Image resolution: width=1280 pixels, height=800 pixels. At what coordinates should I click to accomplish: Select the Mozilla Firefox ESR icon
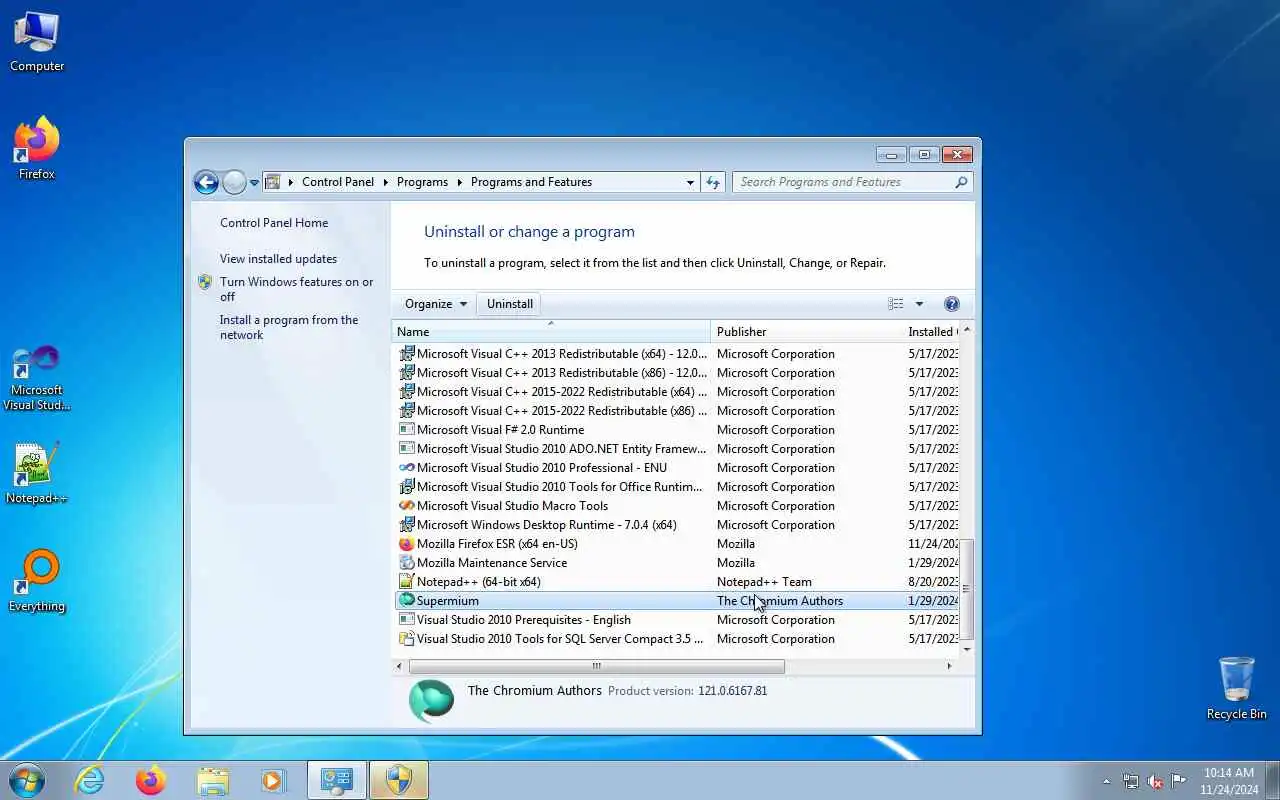(406, 544)
